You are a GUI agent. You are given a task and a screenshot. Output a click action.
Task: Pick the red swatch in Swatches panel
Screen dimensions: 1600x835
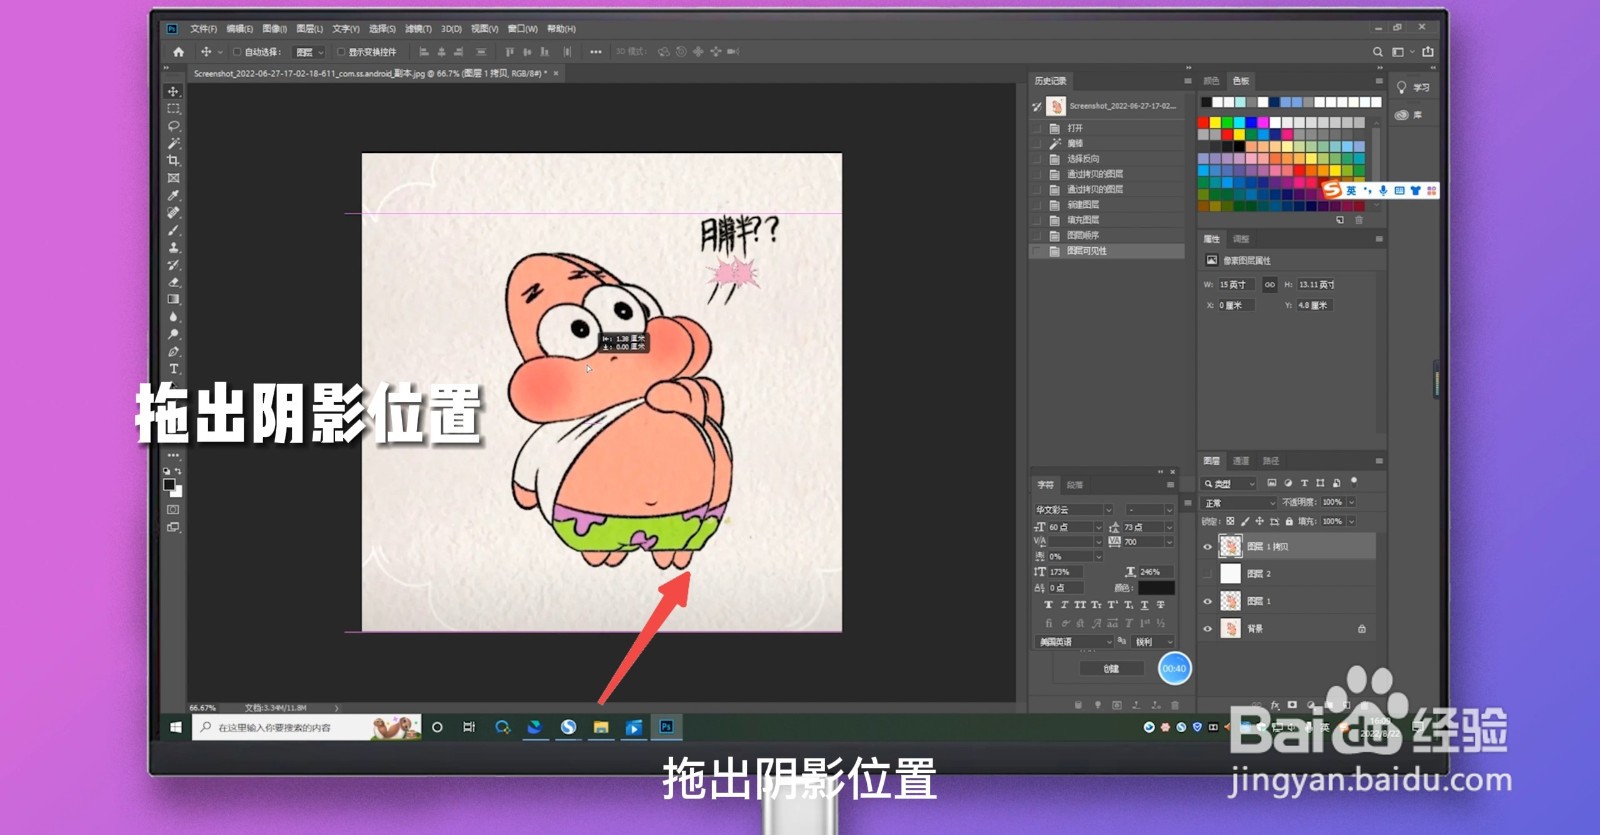pyautogui.click(x=1204, y=123)
